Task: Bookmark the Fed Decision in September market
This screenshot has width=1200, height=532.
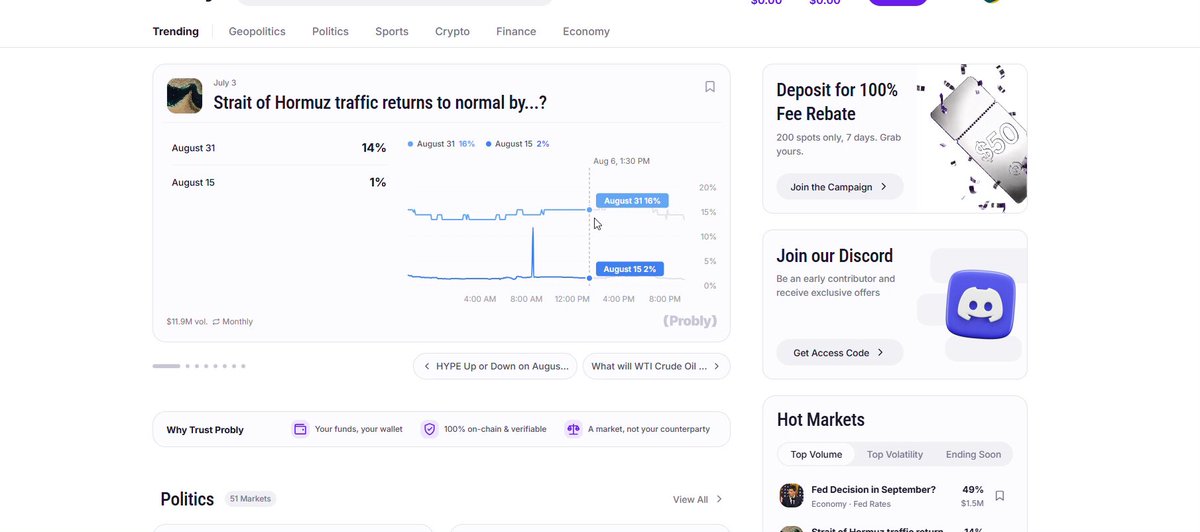Action: click(x=999, y=496)
